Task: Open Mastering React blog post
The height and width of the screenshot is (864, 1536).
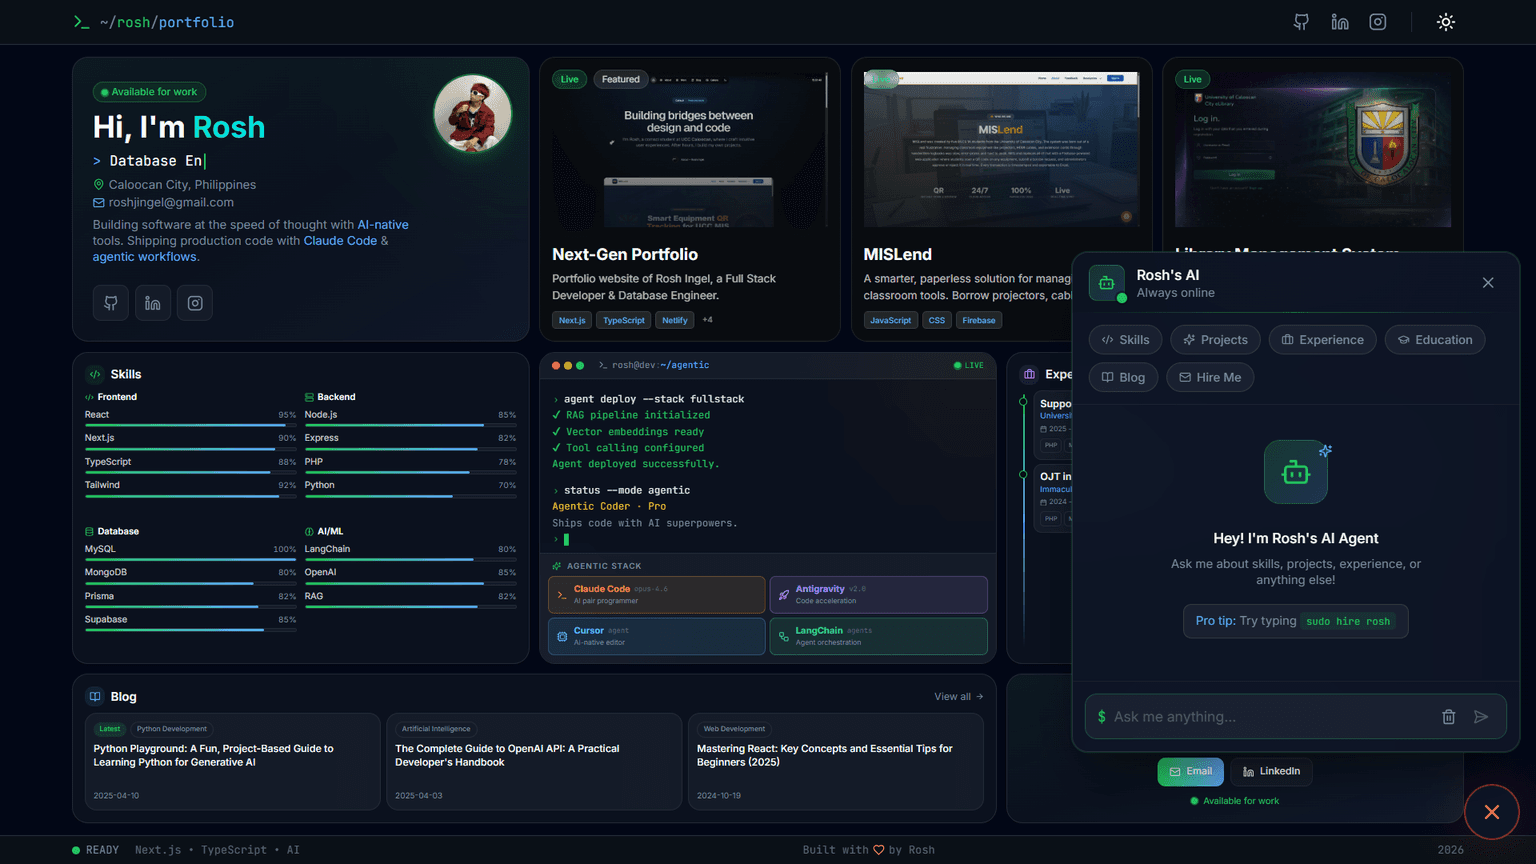Action: click(836, 761)
